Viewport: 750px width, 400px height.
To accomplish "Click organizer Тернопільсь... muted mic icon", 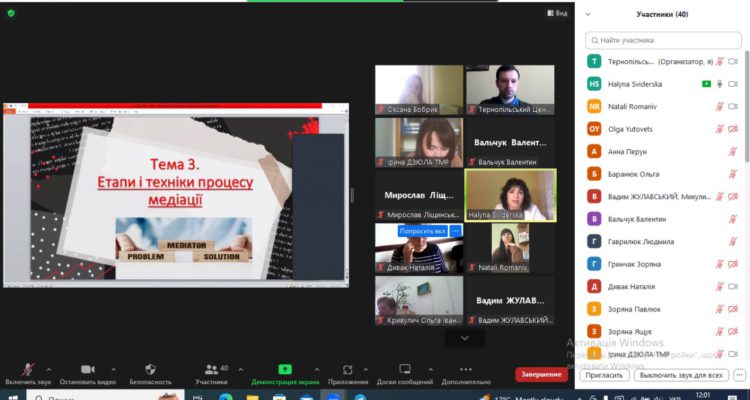I will 719,62.
